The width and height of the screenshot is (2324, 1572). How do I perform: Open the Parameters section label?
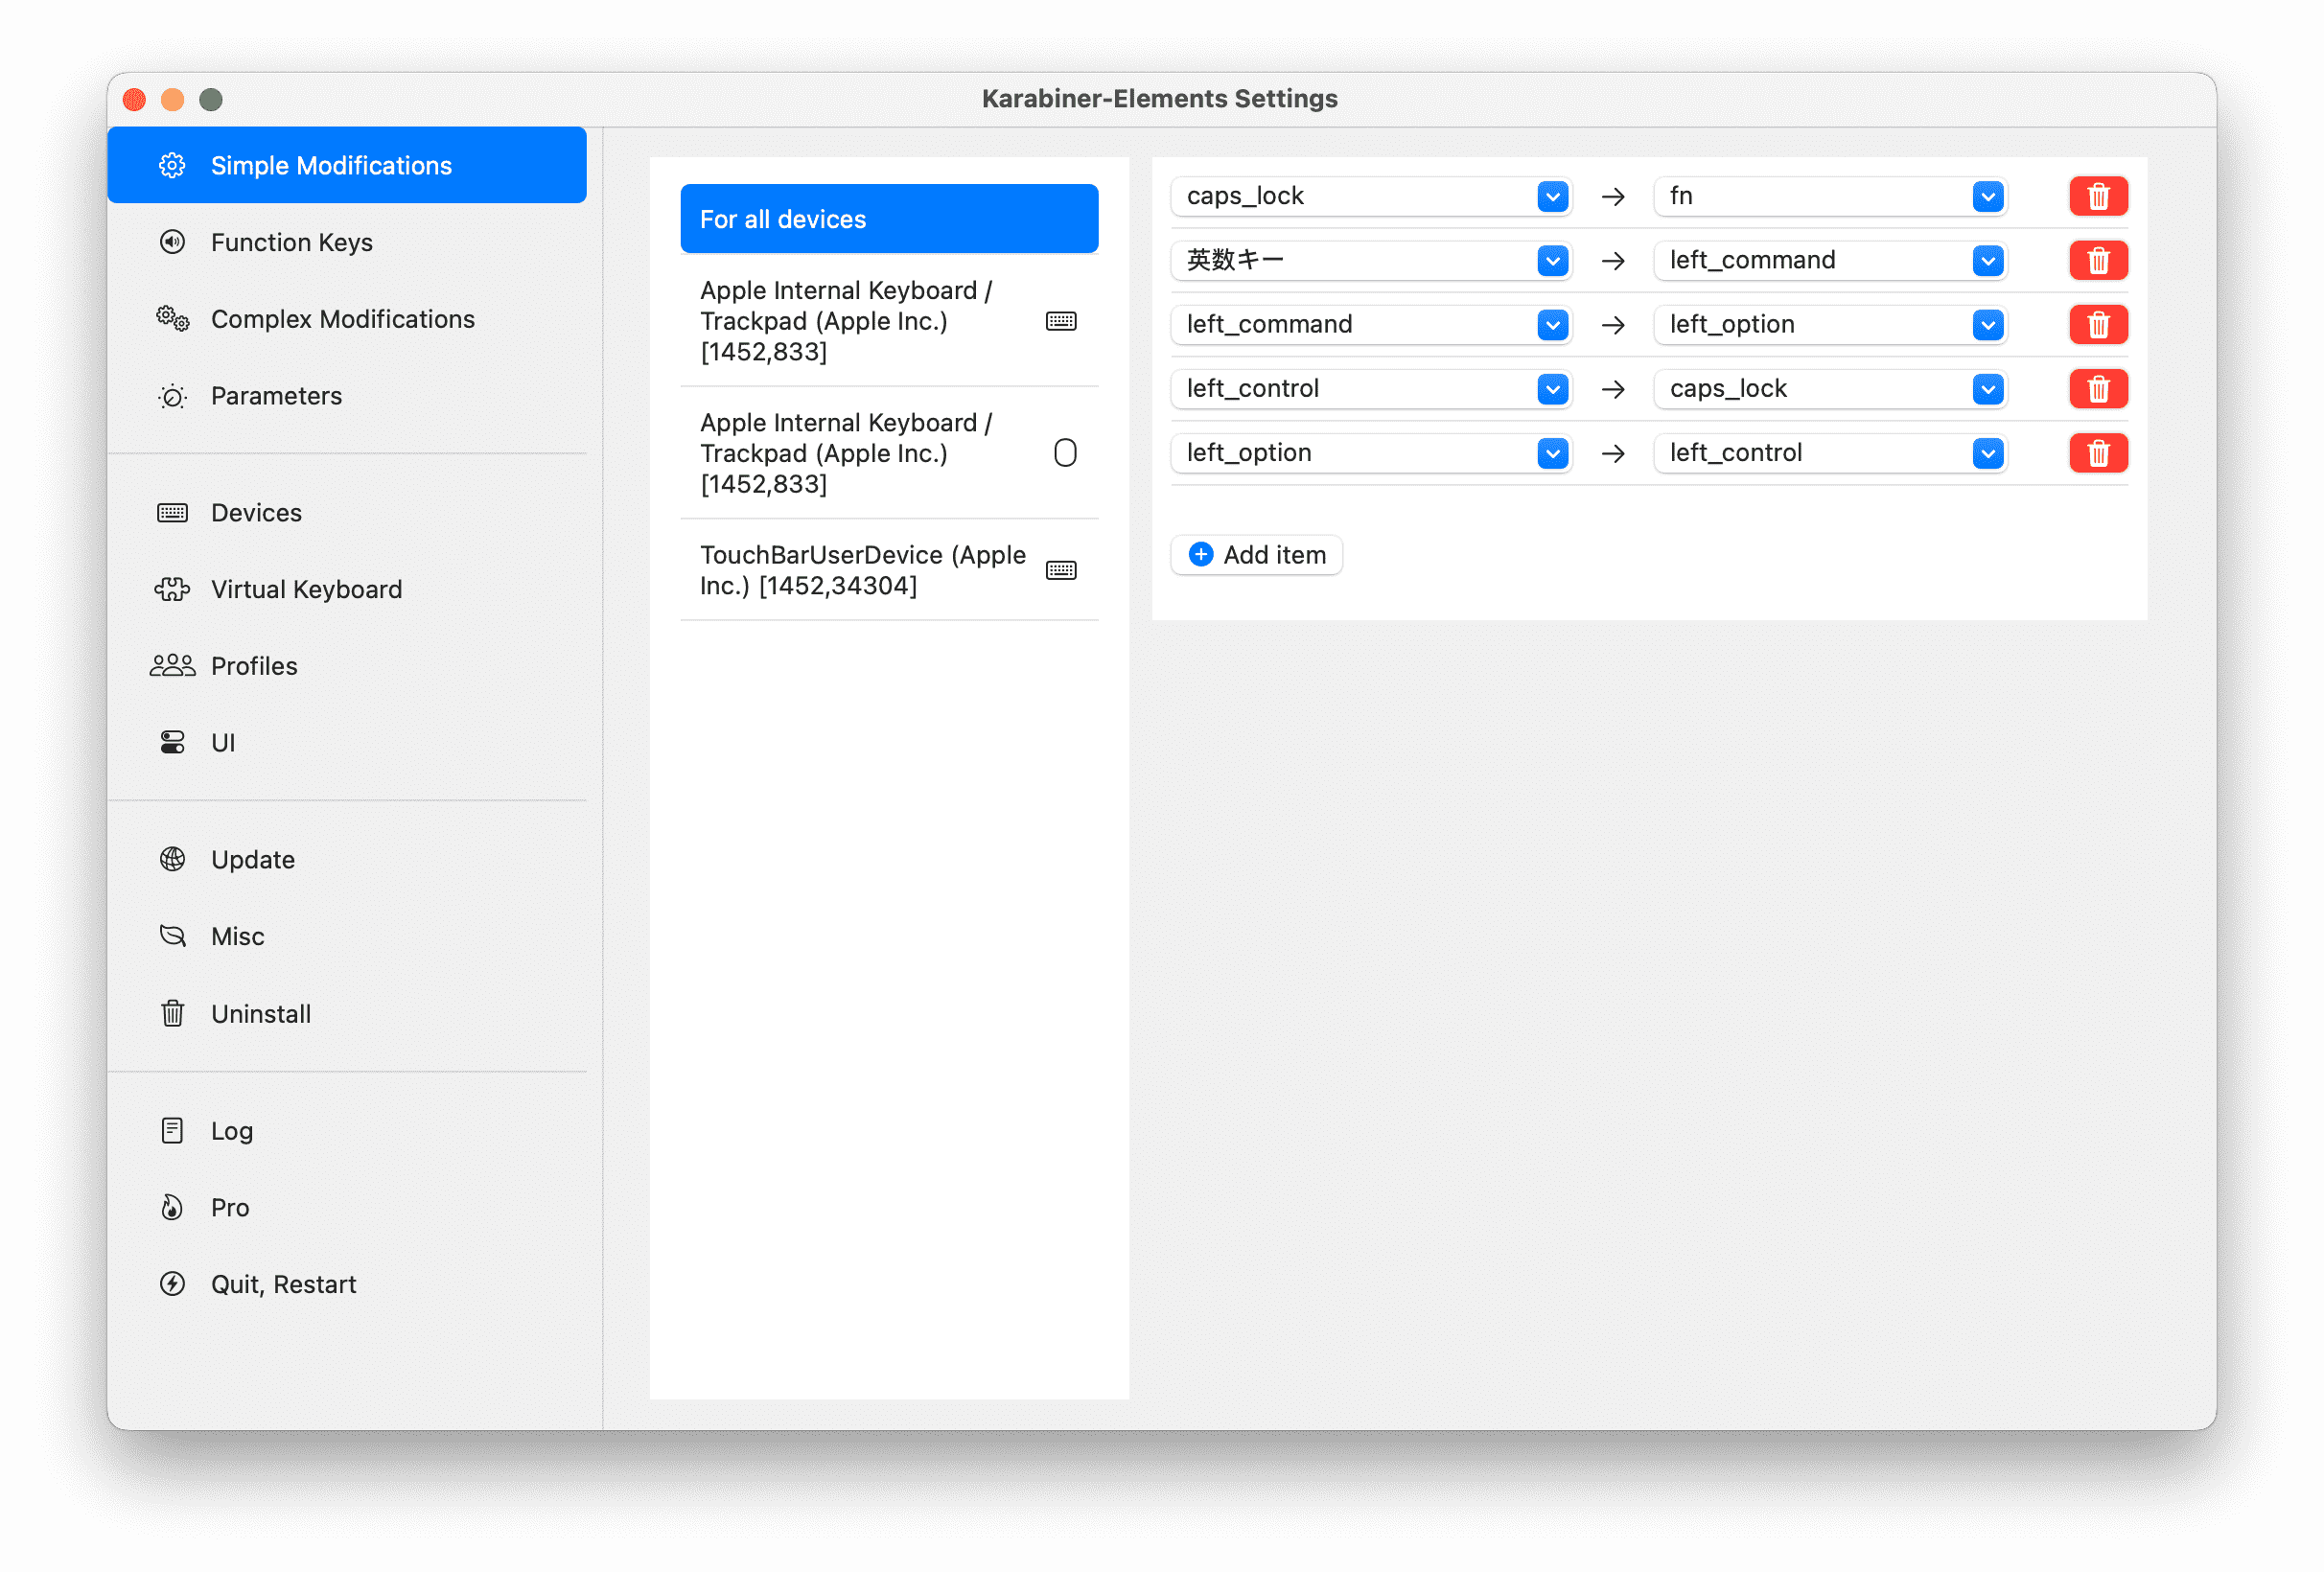click(x=276, y=396)
